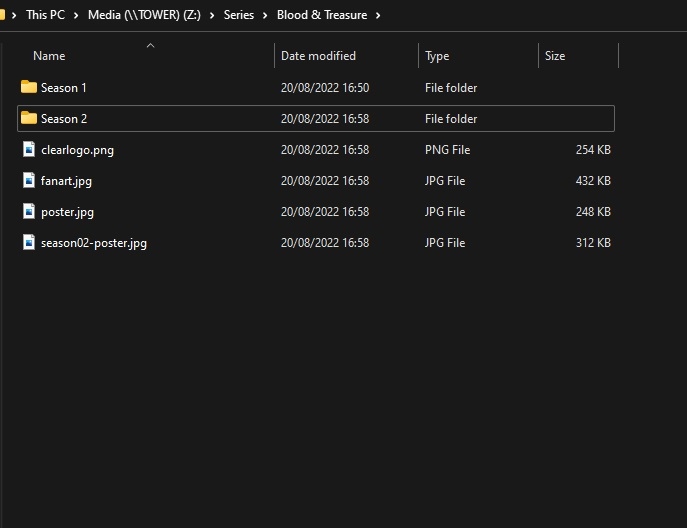This screenshot has width=687, height=528.
Task: Sort files by Name column header
Action: 49,56
